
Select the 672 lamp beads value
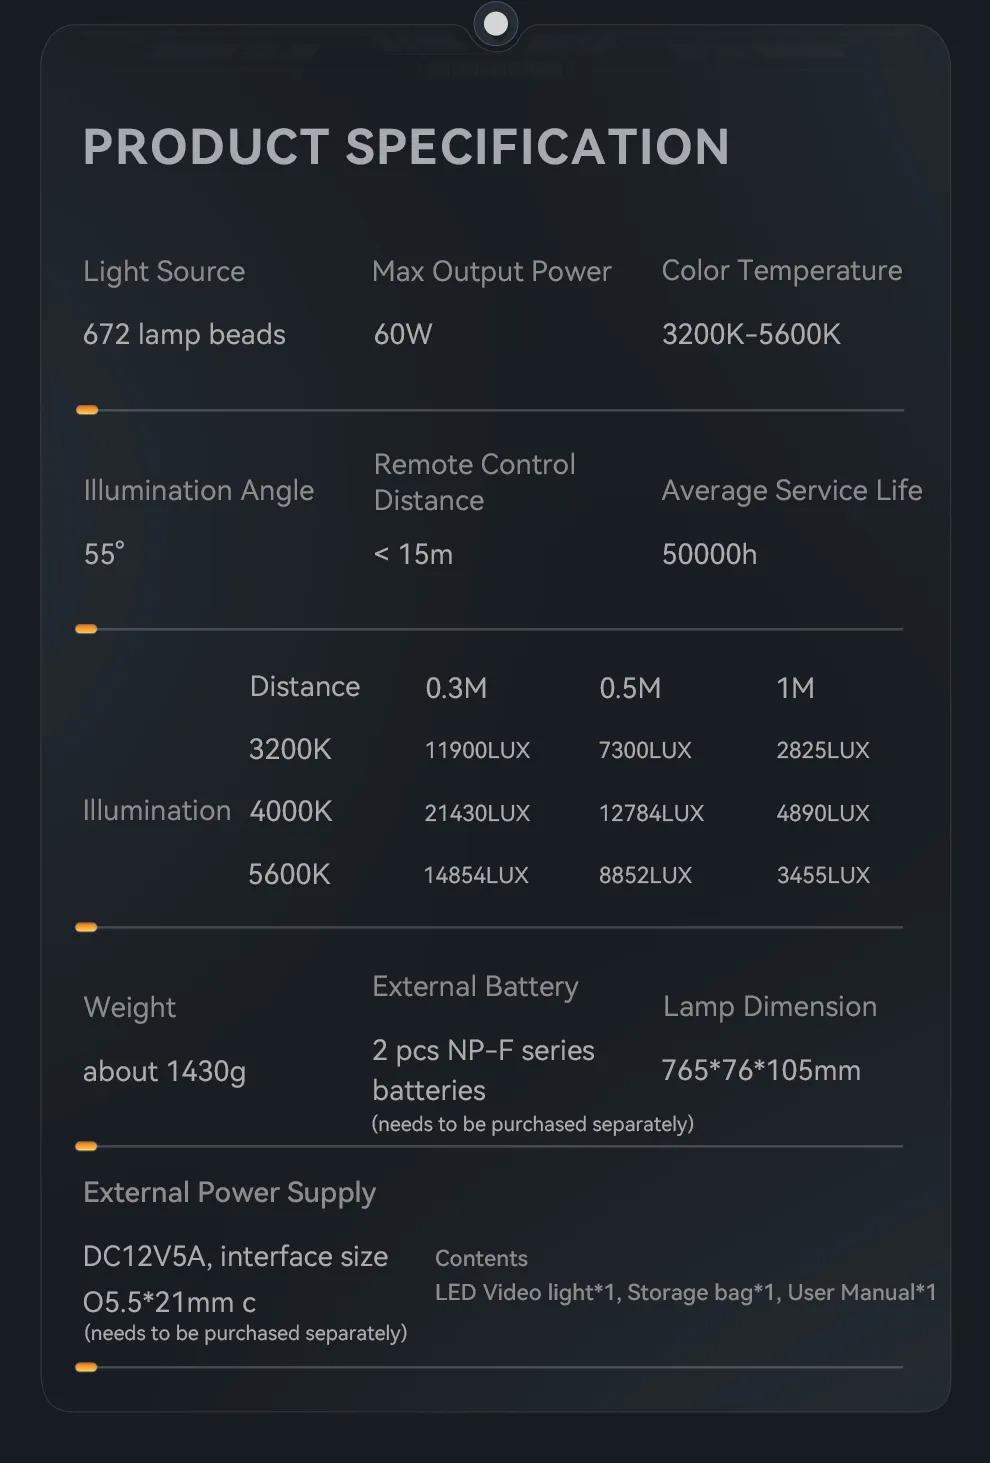coord(184,334)
